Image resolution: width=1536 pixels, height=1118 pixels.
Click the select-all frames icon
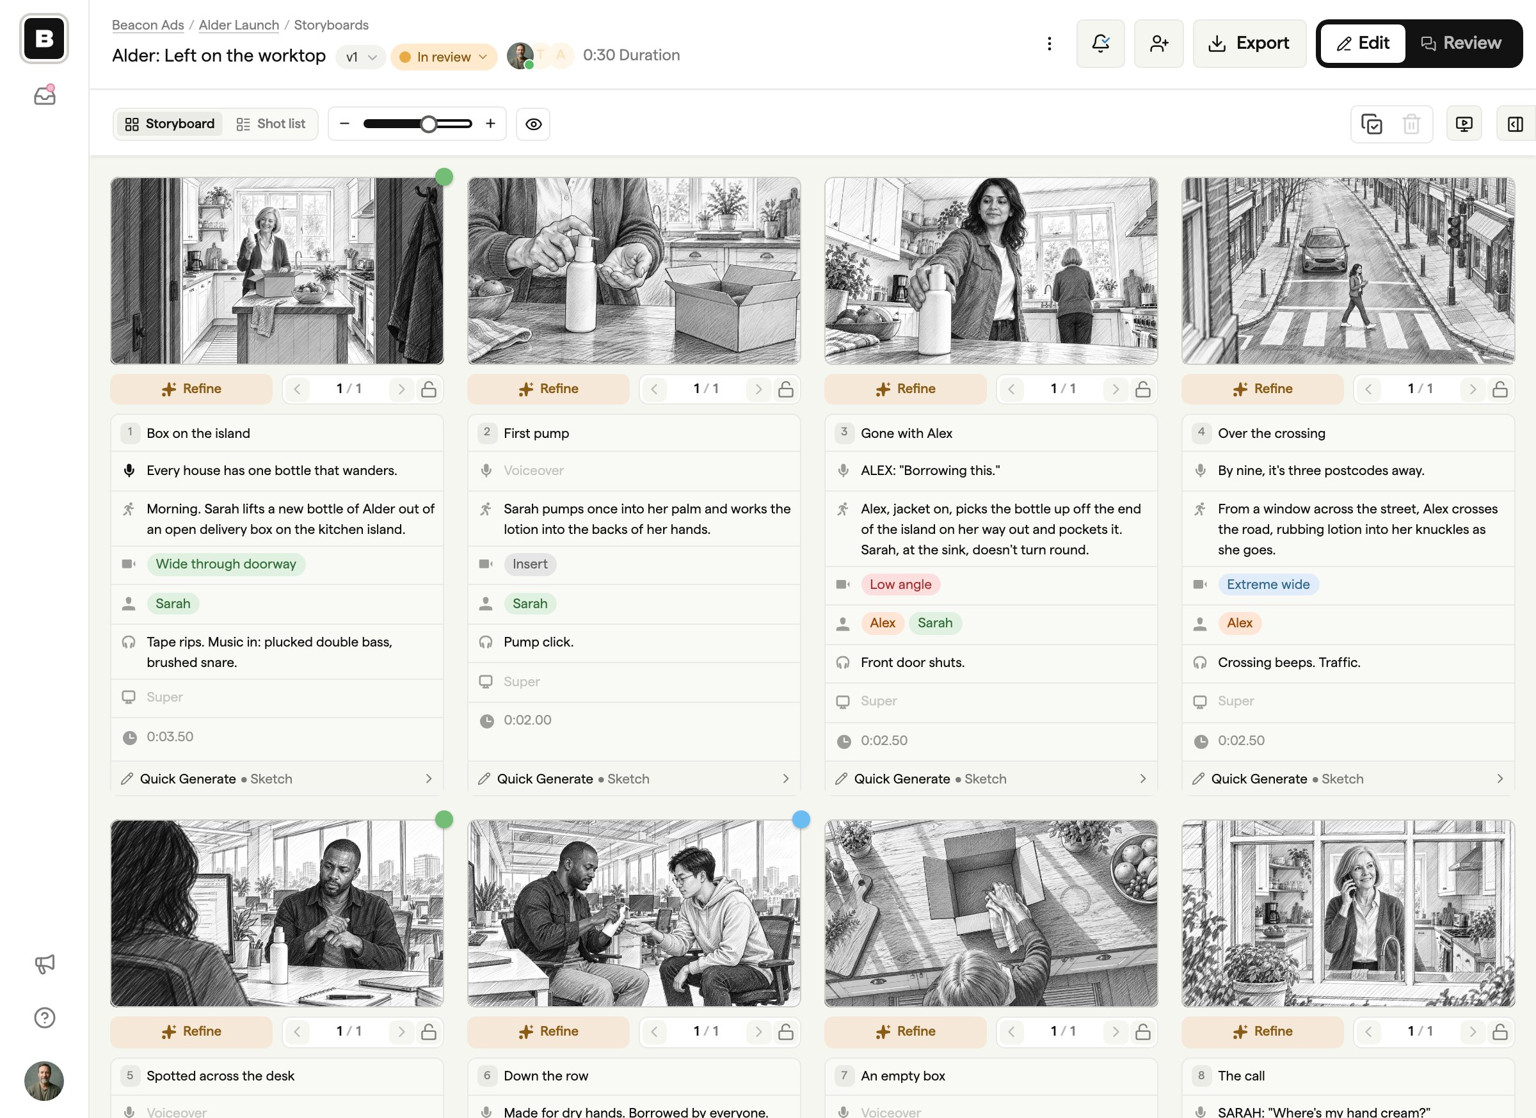click(1372, 124)
